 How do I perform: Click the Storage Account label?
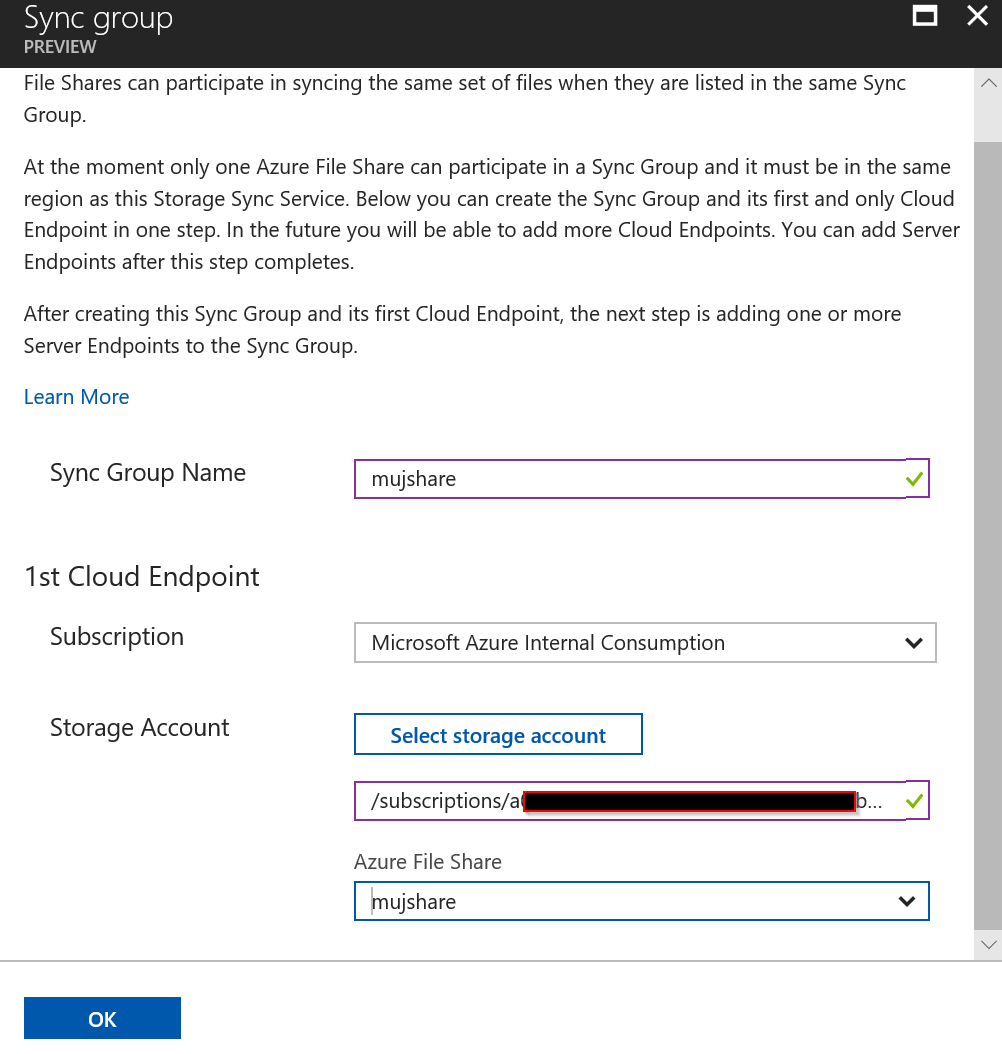[140, 728]
